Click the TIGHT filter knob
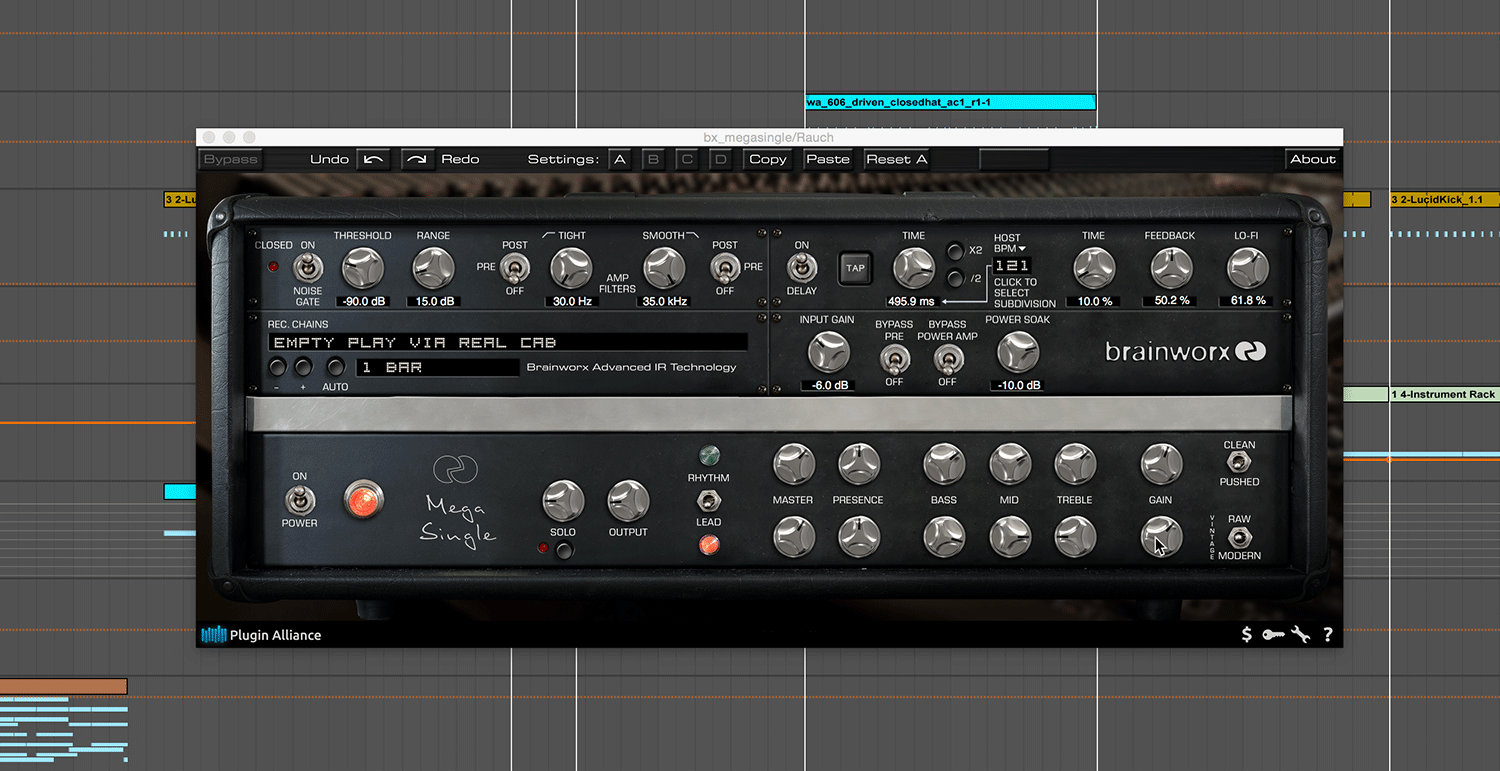Screen dimensions: 1500x771 (x=572, y=268)
